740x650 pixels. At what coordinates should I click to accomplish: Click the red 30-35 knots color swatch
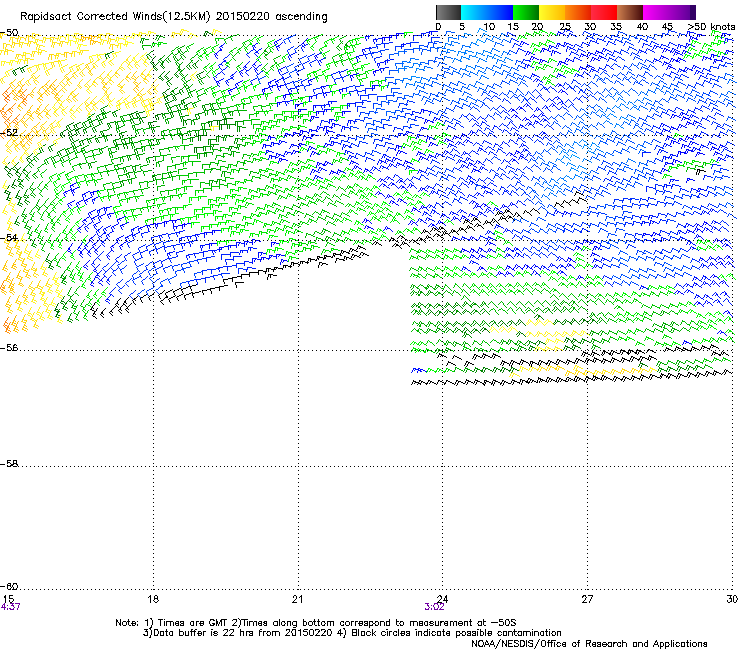click(604, 12)
